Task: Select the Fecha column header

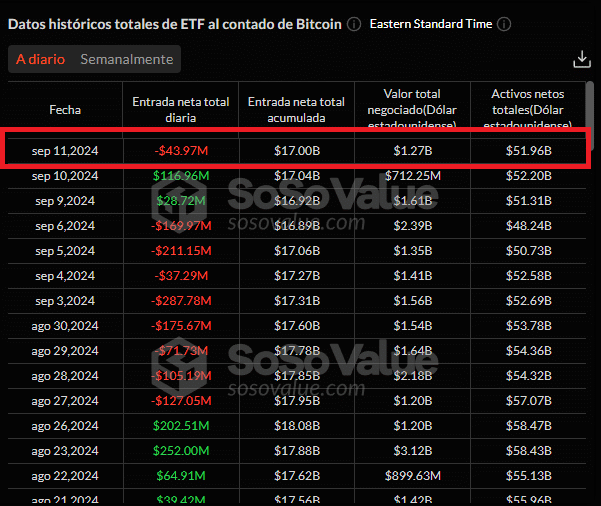Action: [65, 110]
